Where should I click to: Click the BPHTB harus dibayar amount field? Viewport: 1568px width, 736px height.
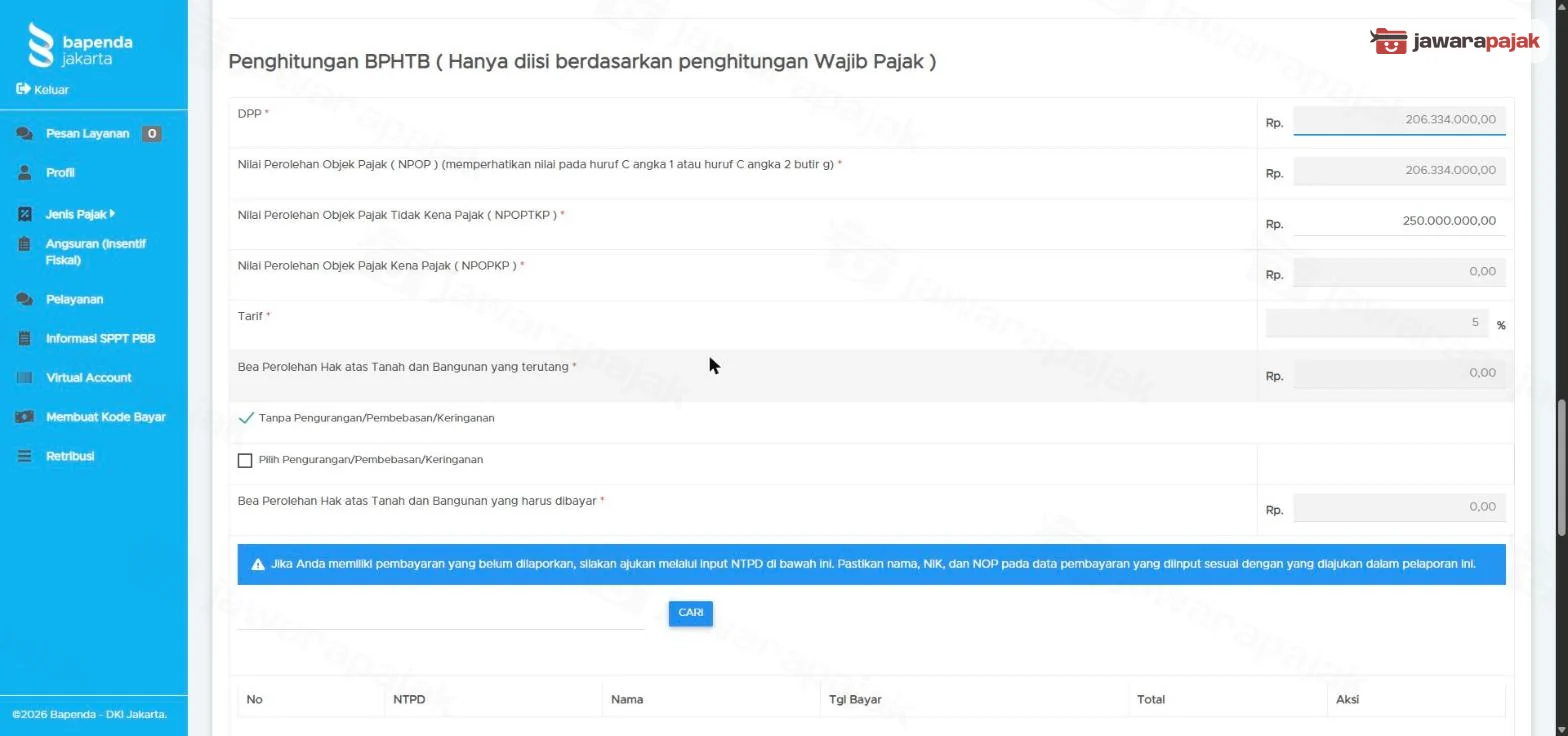pyautogui.click(x=1399, y=507)
